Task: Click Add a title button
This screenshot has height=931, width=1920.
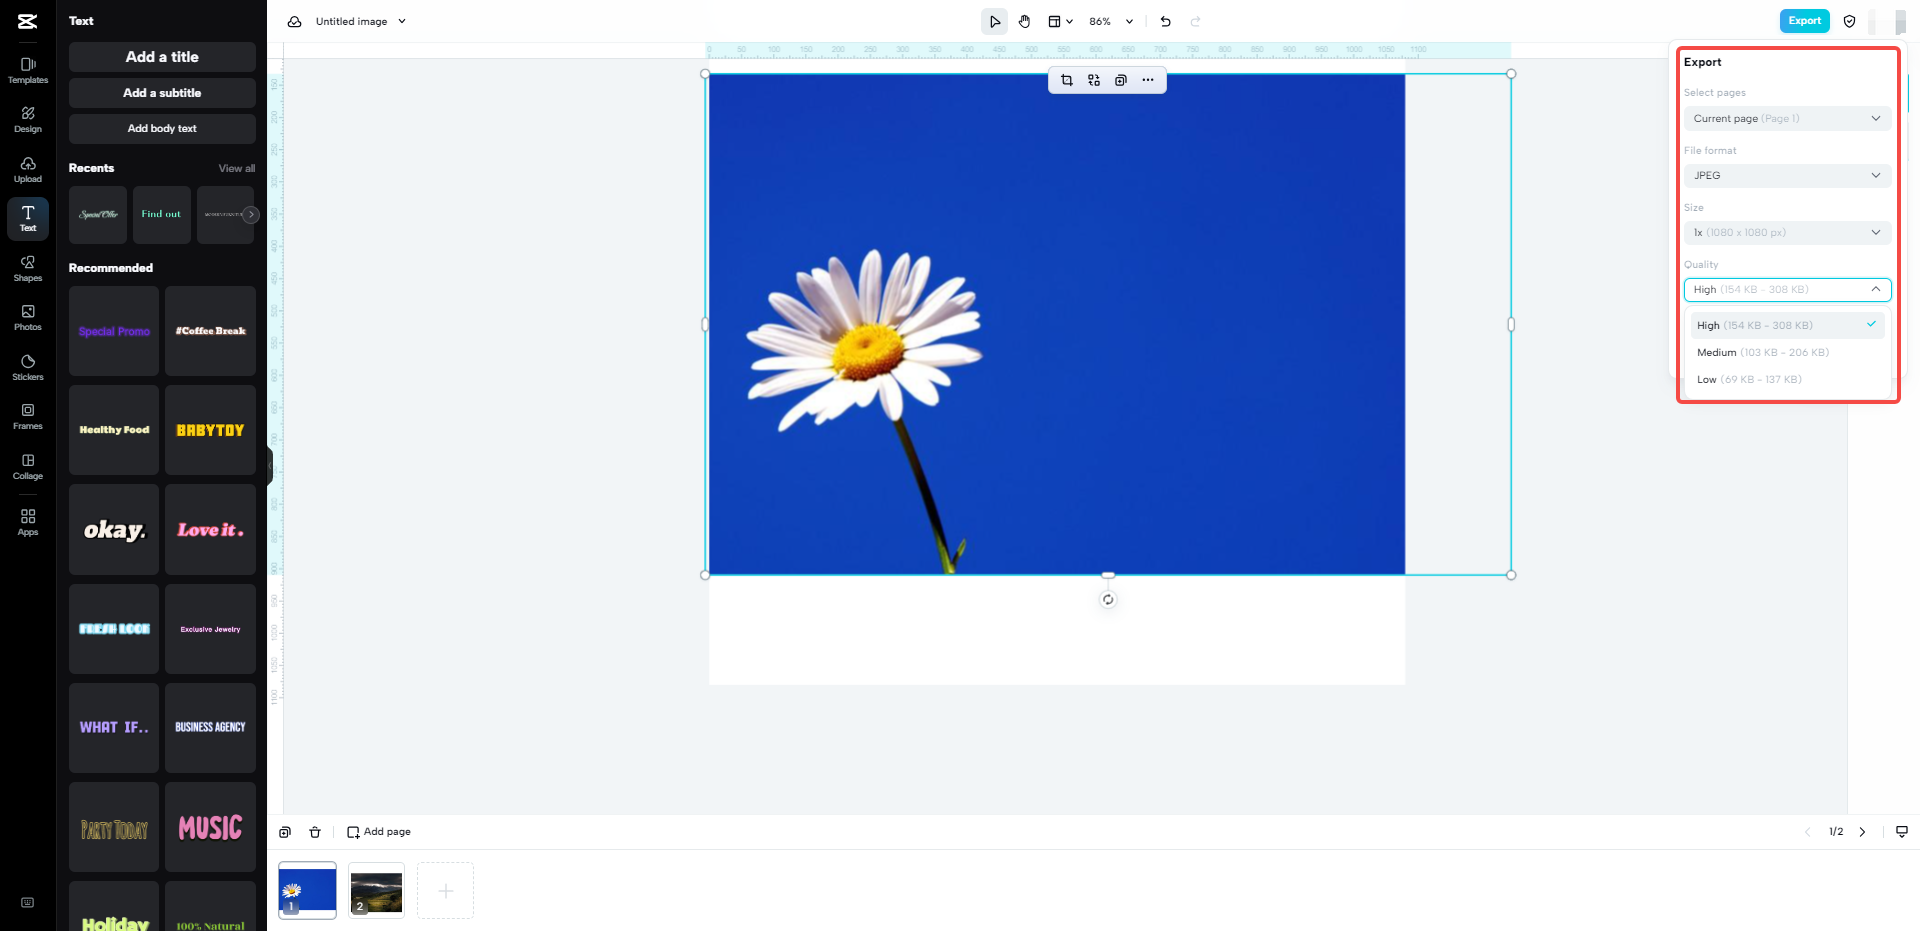Action: click(x=162, y=57)
